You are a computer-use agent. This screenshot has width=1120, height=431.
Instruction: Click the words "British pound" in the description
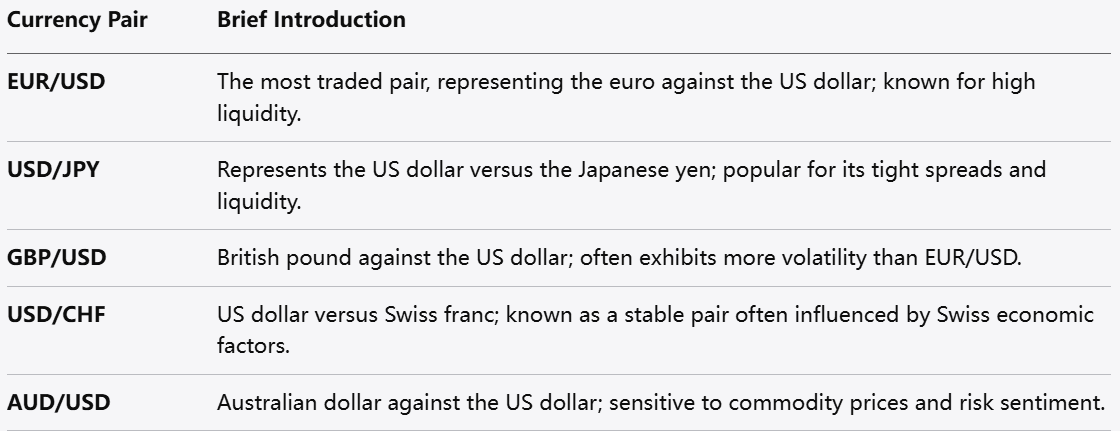(274, 258)
